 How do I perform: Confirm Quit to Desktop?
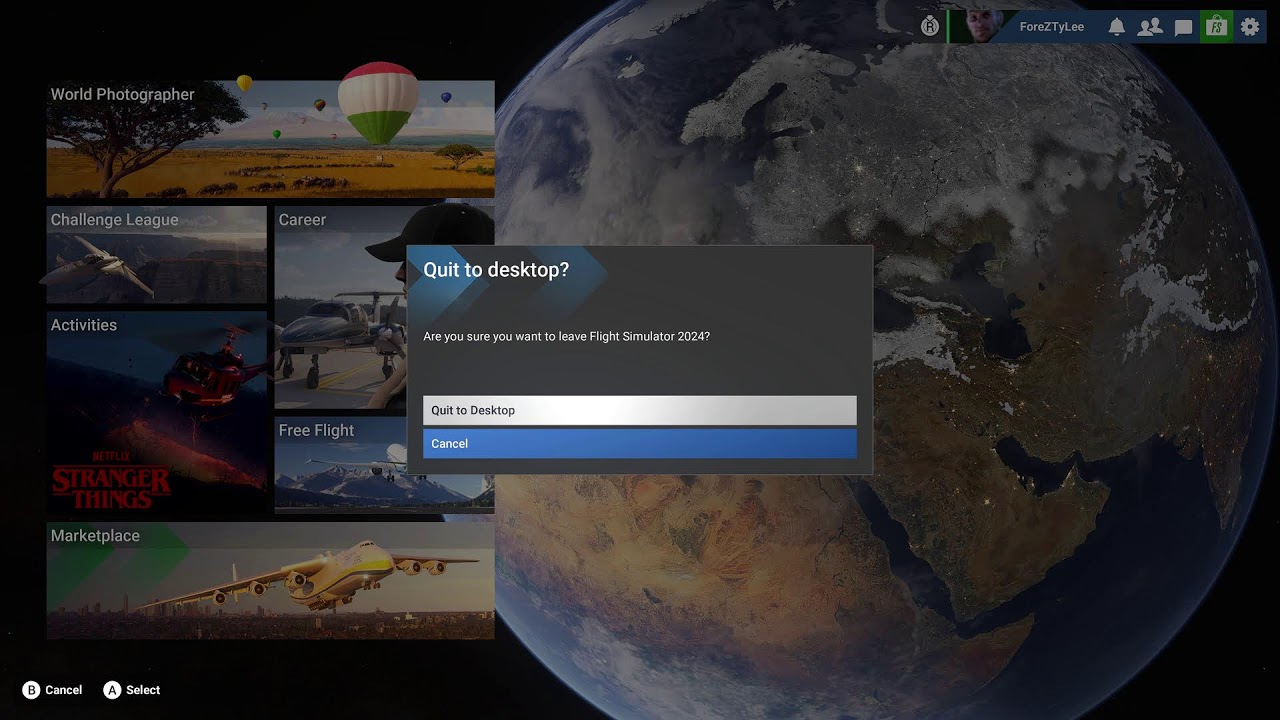[x=640, y=410]
